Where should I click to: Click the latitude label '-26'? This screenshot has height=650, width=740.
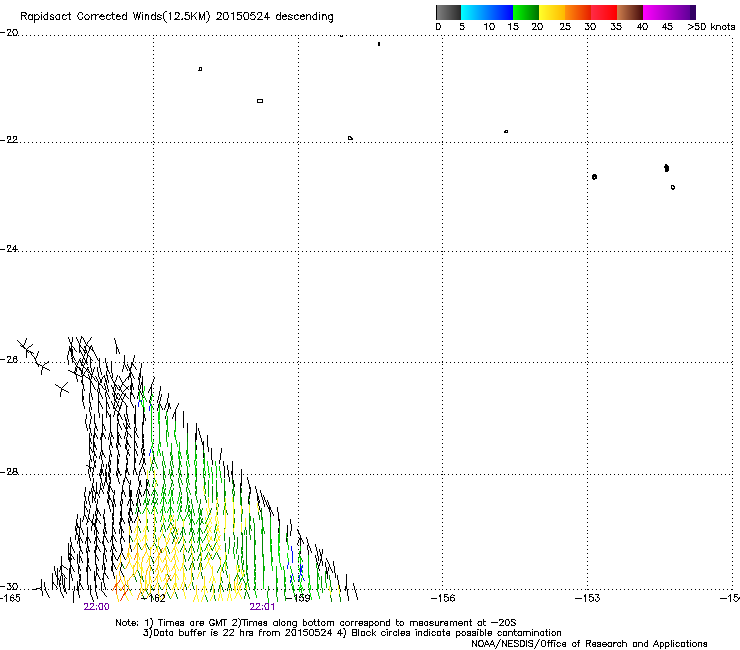pos(9,360)
